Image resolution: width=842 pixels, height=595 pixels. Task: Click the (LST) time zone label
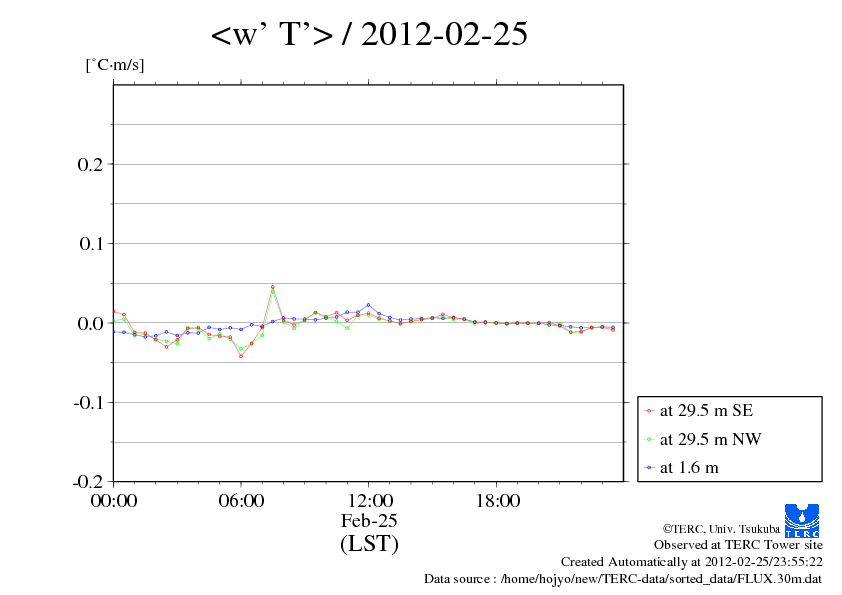click(369, 545)
